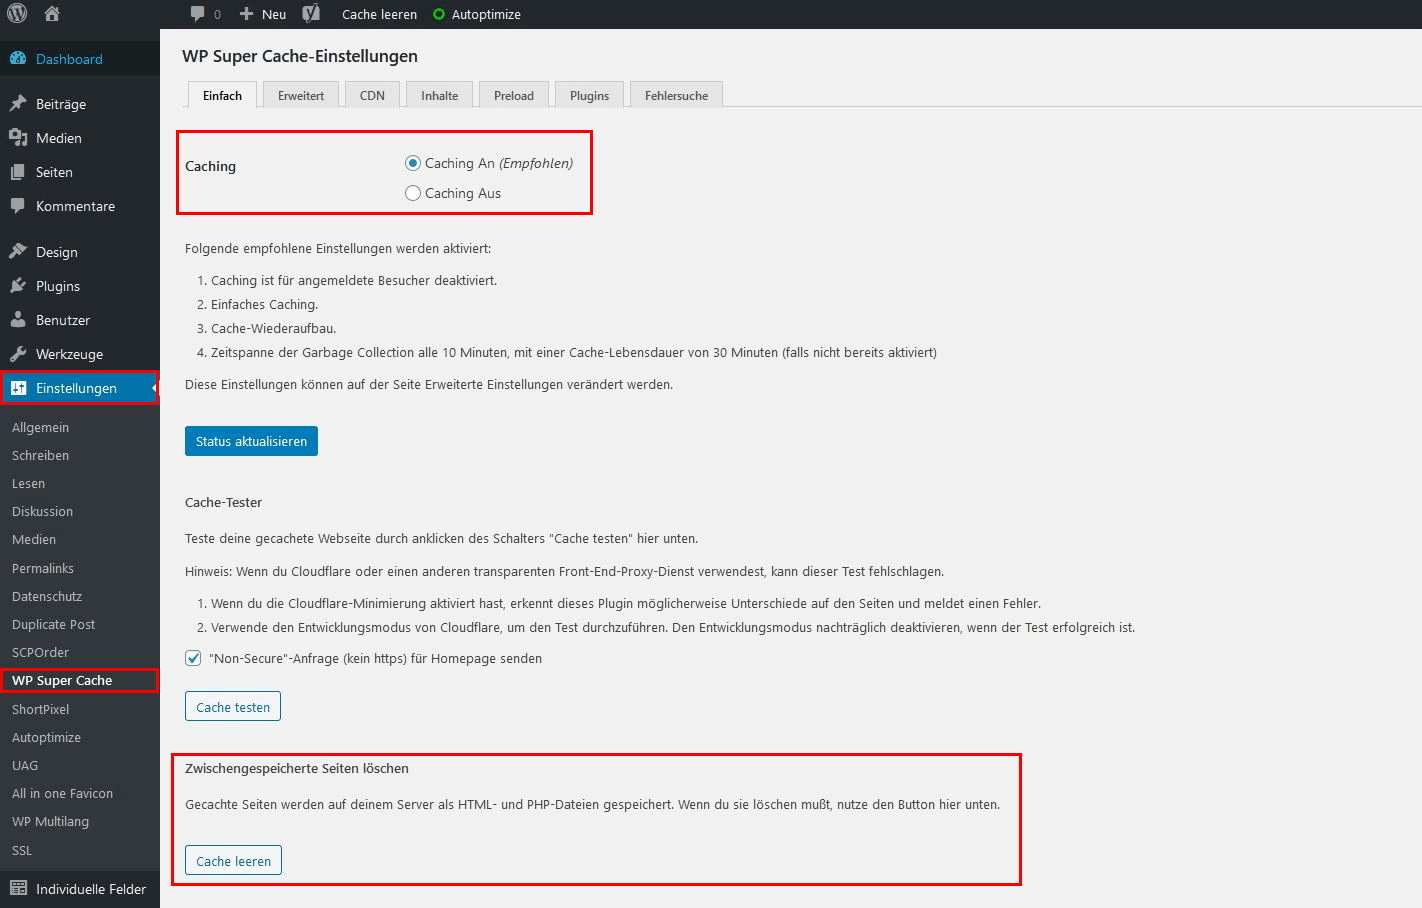Open the Design menu label
Image resolution: width=1422 pixels, height=908 pixels.
coord(57,252)
